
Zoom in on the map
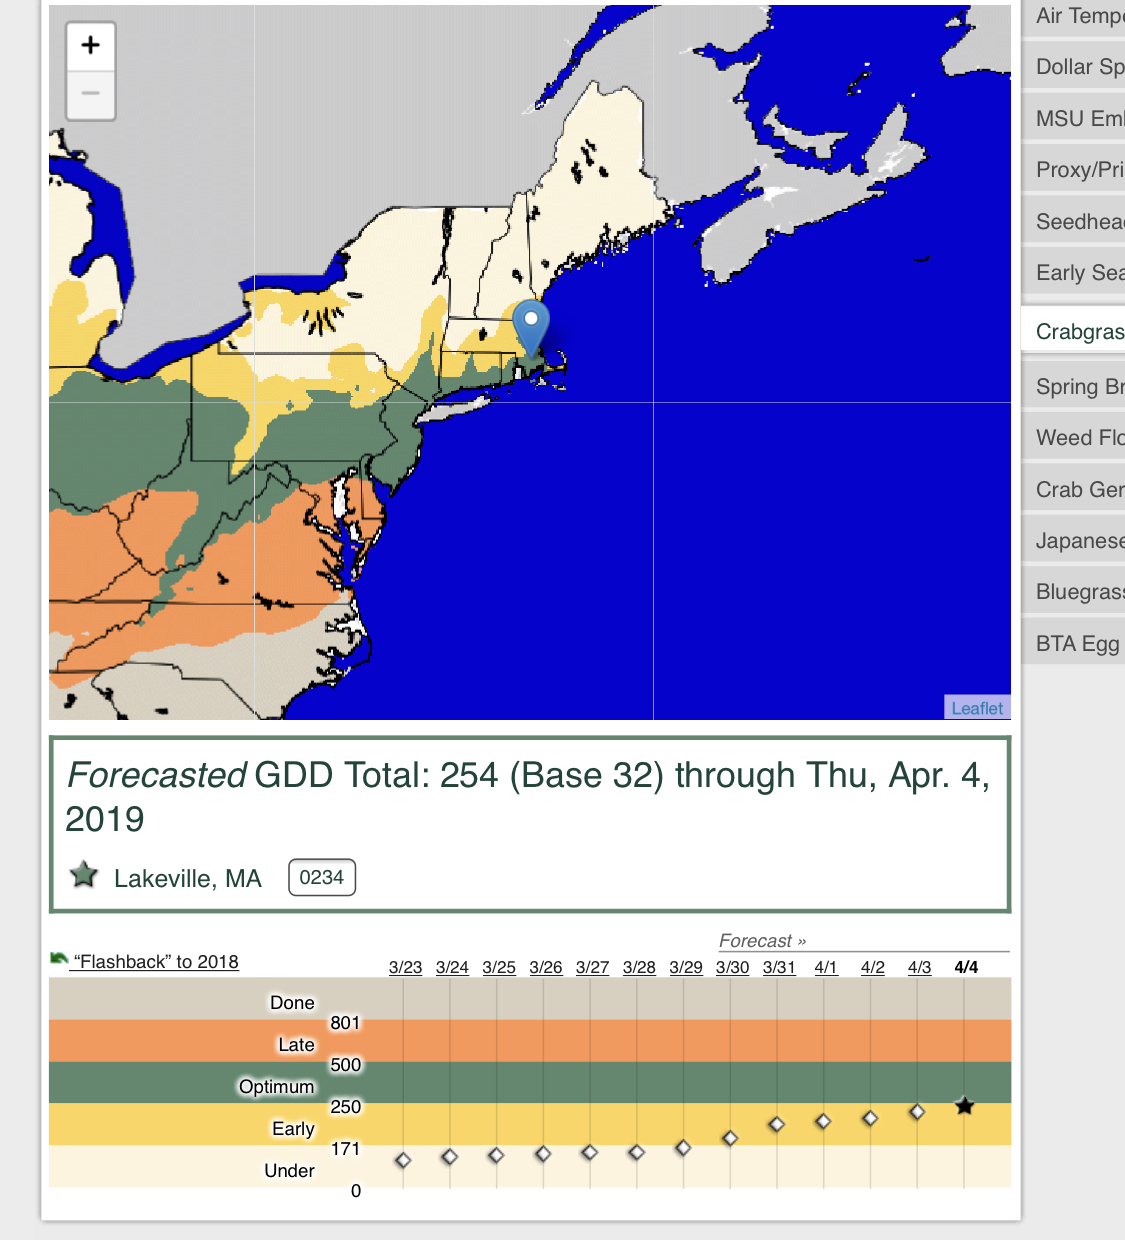click(91, 46)
